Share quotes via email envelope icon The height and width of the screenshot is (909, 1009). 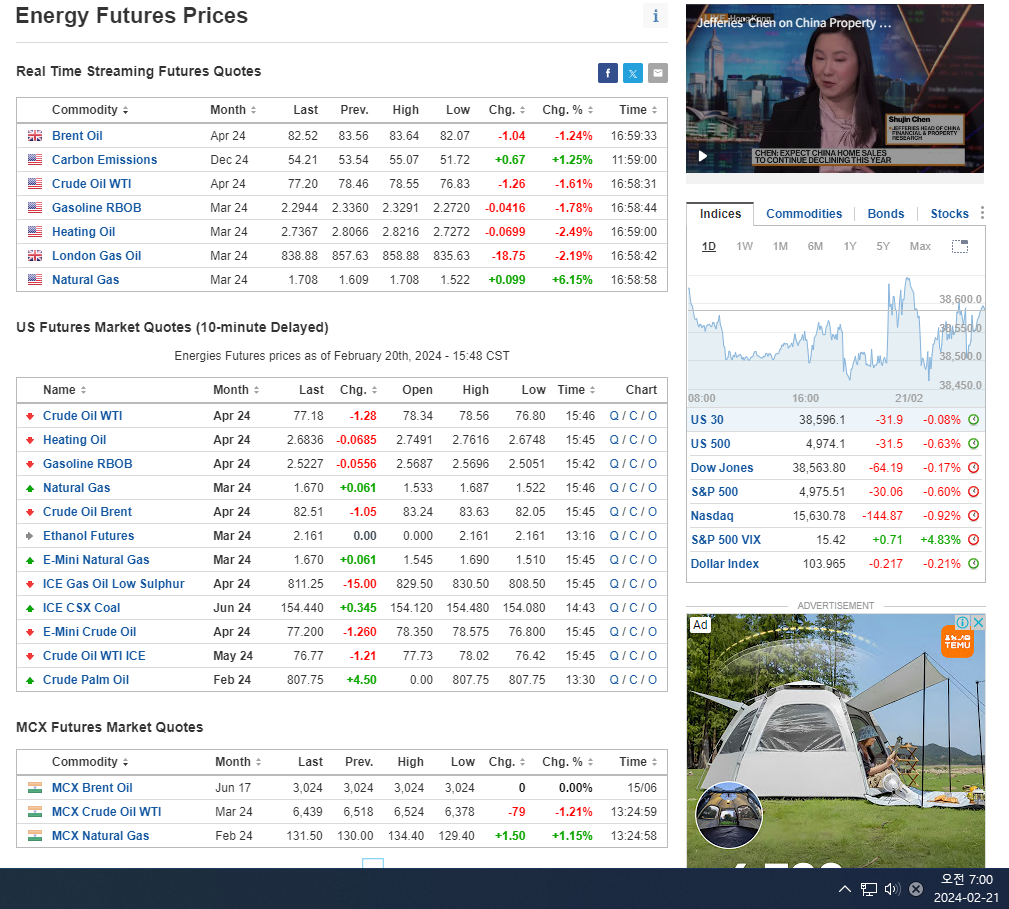pyautogui.click(x=658, y=73)
